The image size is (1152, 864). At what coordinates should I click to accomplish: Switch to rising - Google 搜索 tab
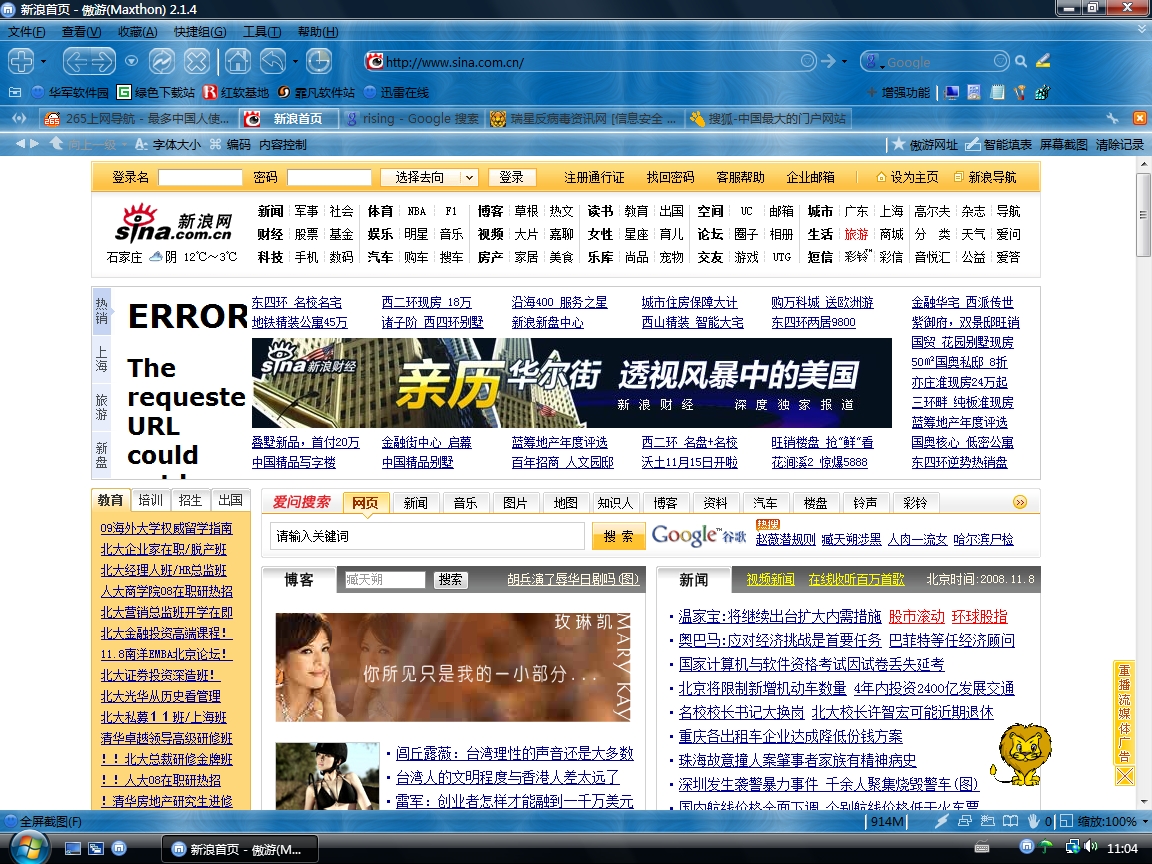coord(413,118)
